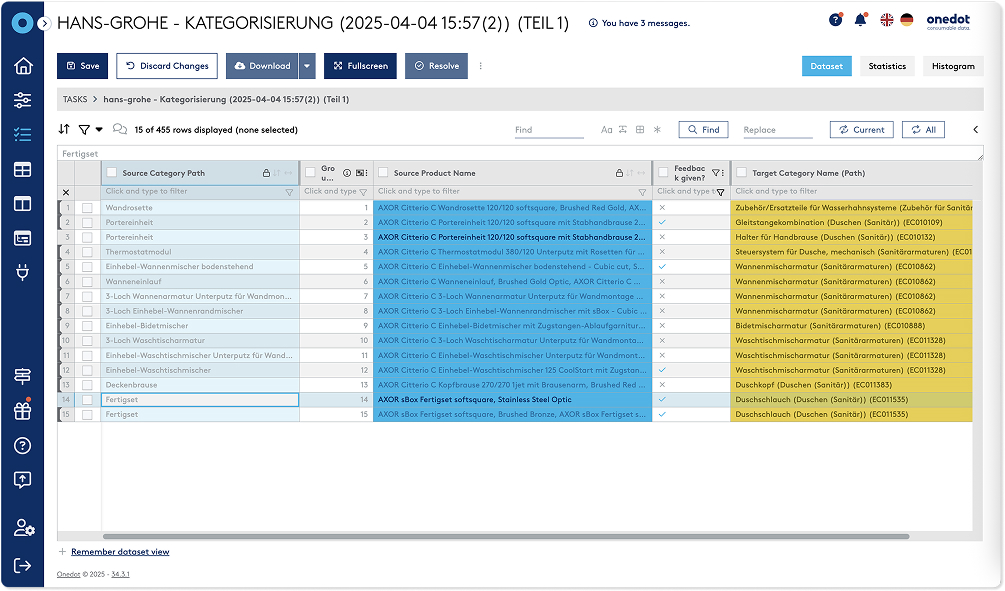This screenshot has height=591, width=1005.
Task: Check the Source Product Name column checkbox
Action: click(x=383, y=172)
